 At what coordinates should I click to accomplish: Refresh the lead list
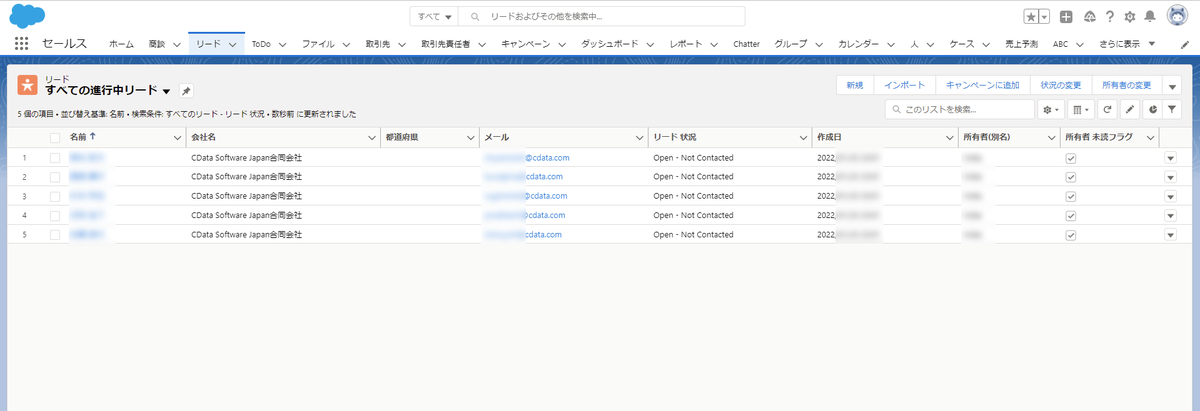pos(1108,109)
